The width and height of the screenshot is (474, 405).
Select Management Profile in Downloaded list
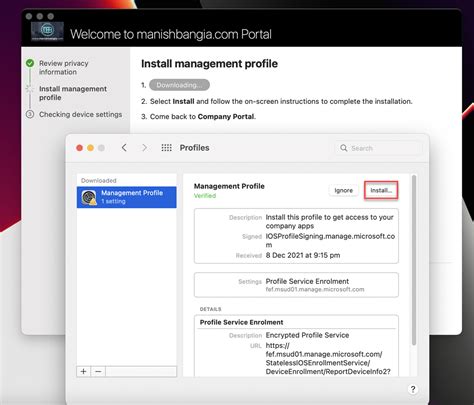pos(127,197)
